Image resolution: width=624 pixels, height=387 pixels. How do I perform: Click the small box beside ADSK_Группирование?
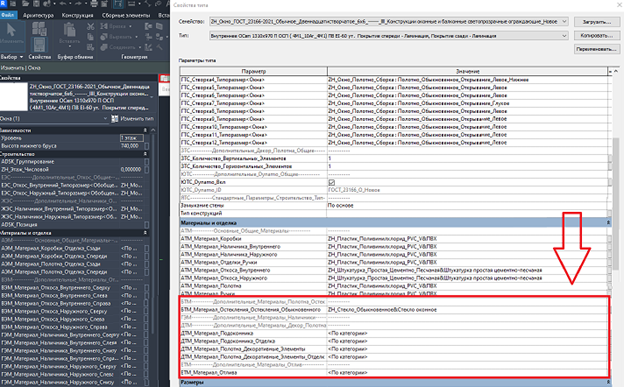147,162
